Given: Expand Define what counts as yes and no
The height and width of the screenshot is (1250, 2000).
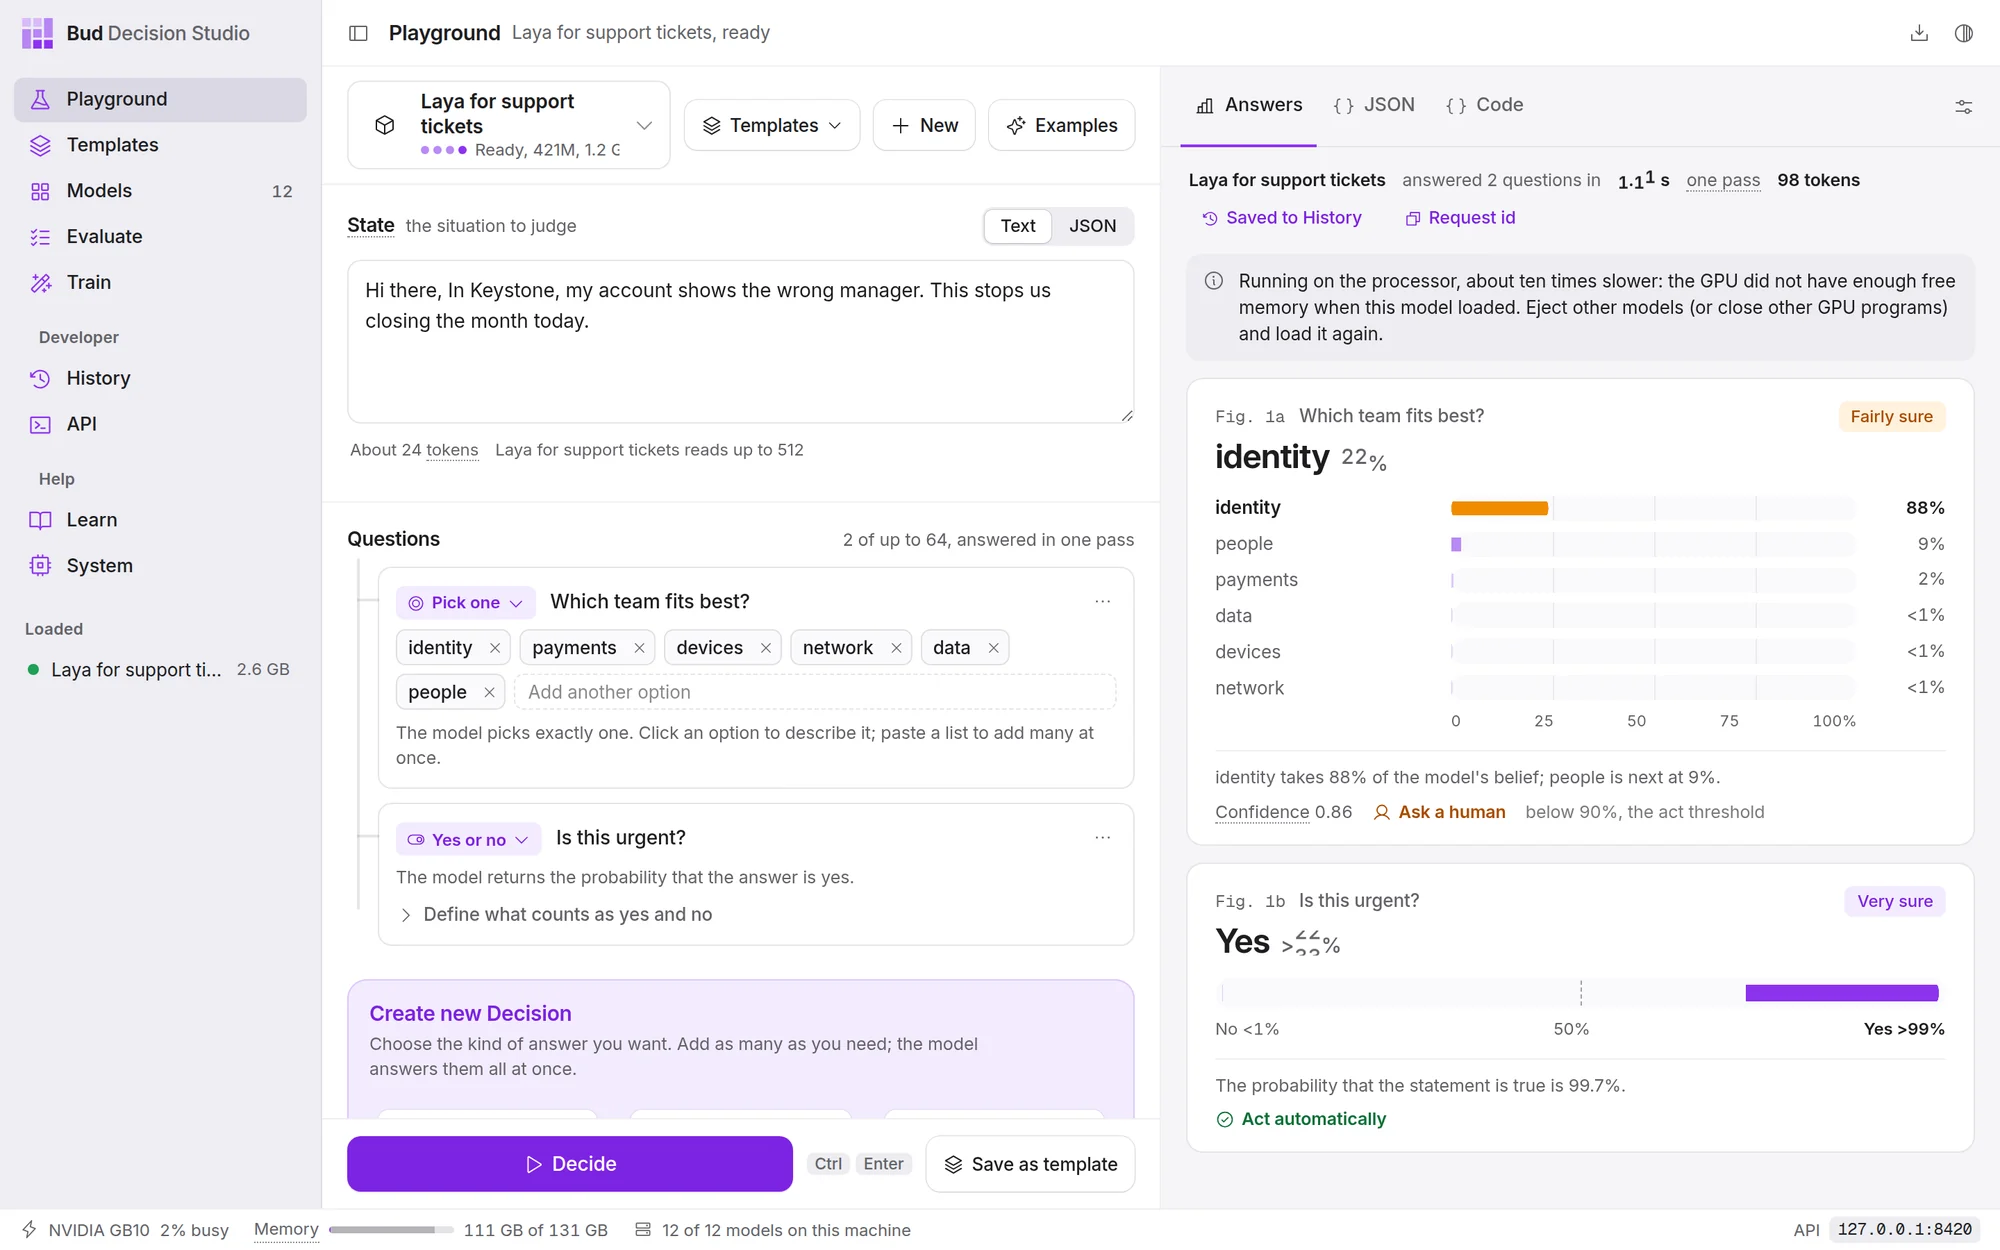Looking at the screenshot, I should tap(555, 915).
